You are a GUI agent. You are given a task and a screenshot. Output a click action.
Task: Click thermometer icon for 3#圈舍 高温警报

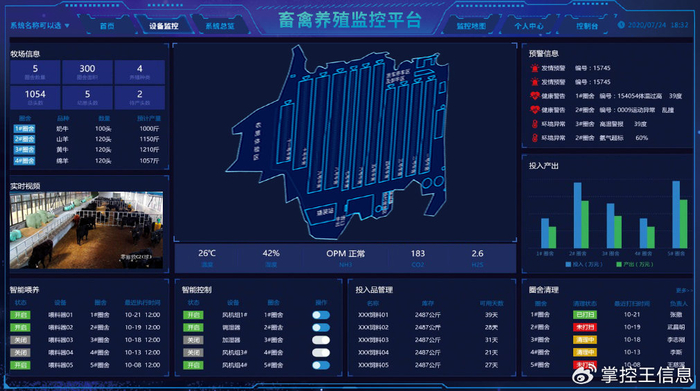pyautogui.click(x=534, y=124)
